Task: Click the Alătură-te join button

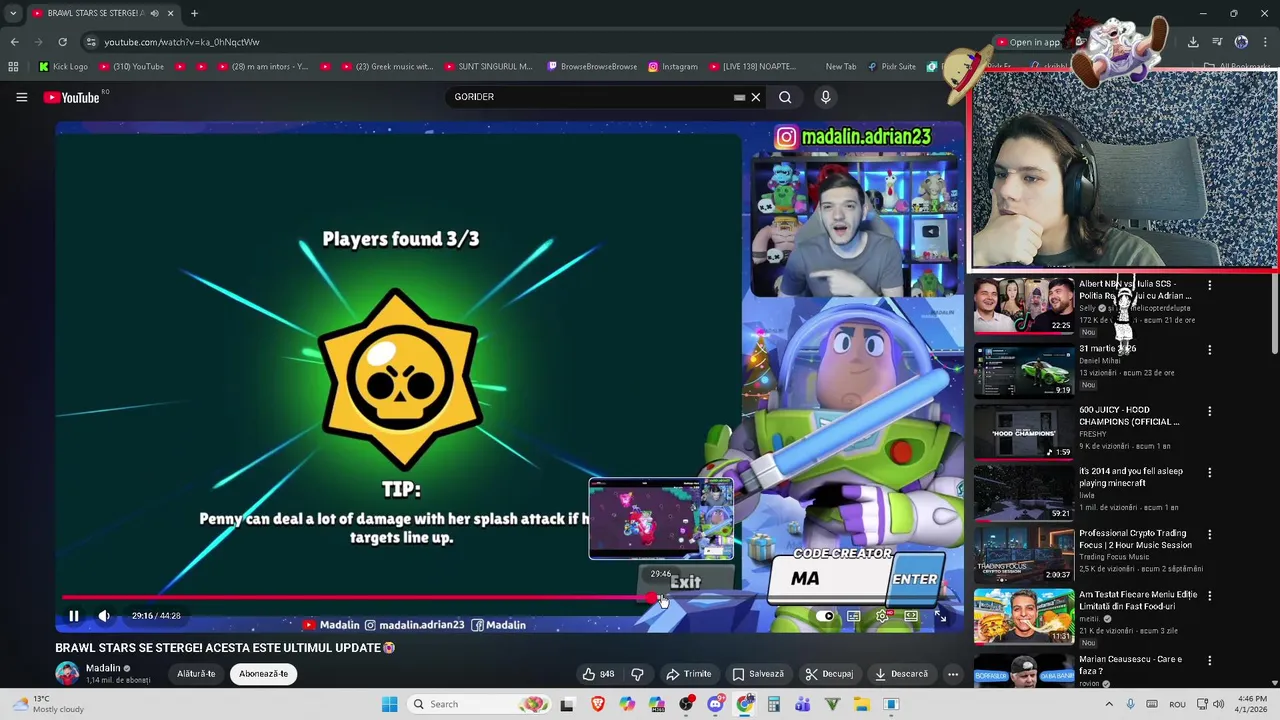Action: [196, 674]
